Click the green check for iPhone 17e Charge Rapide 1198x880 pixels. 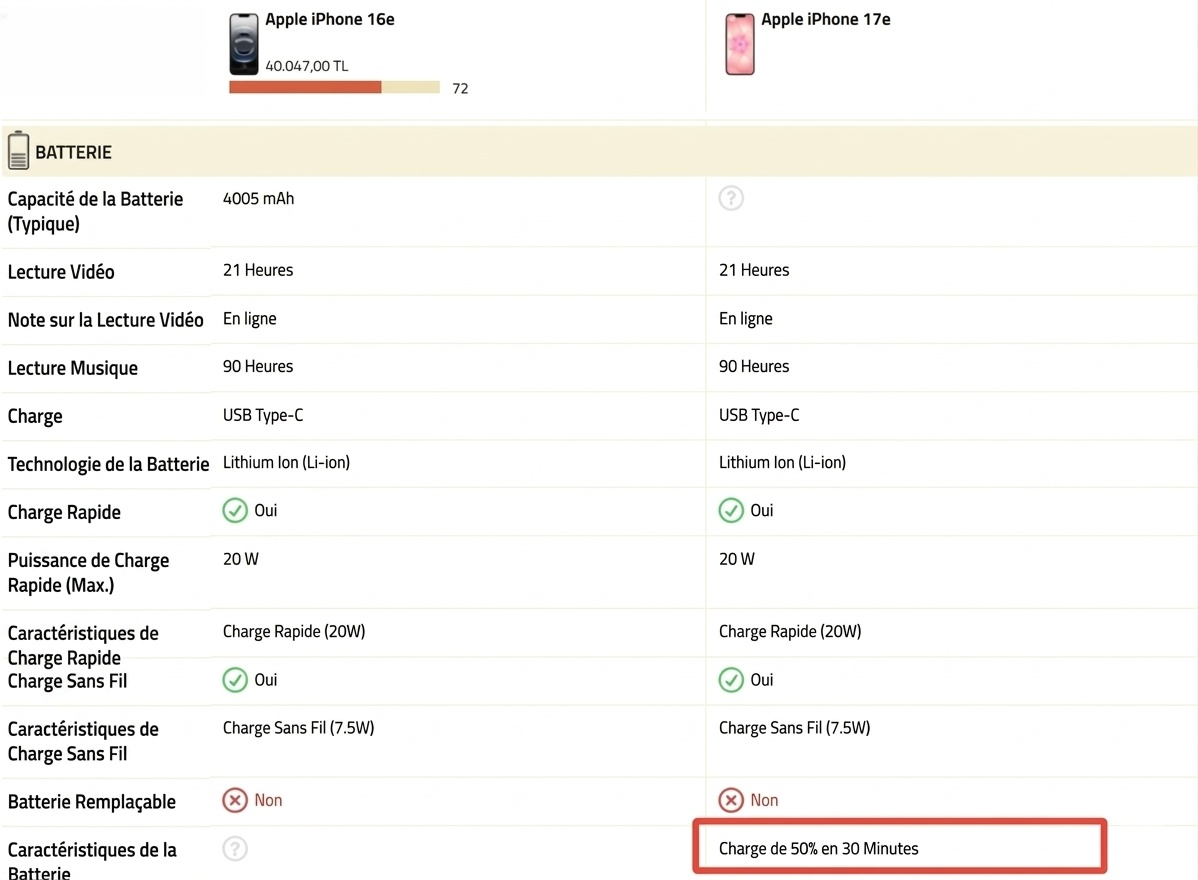(731, 511)
